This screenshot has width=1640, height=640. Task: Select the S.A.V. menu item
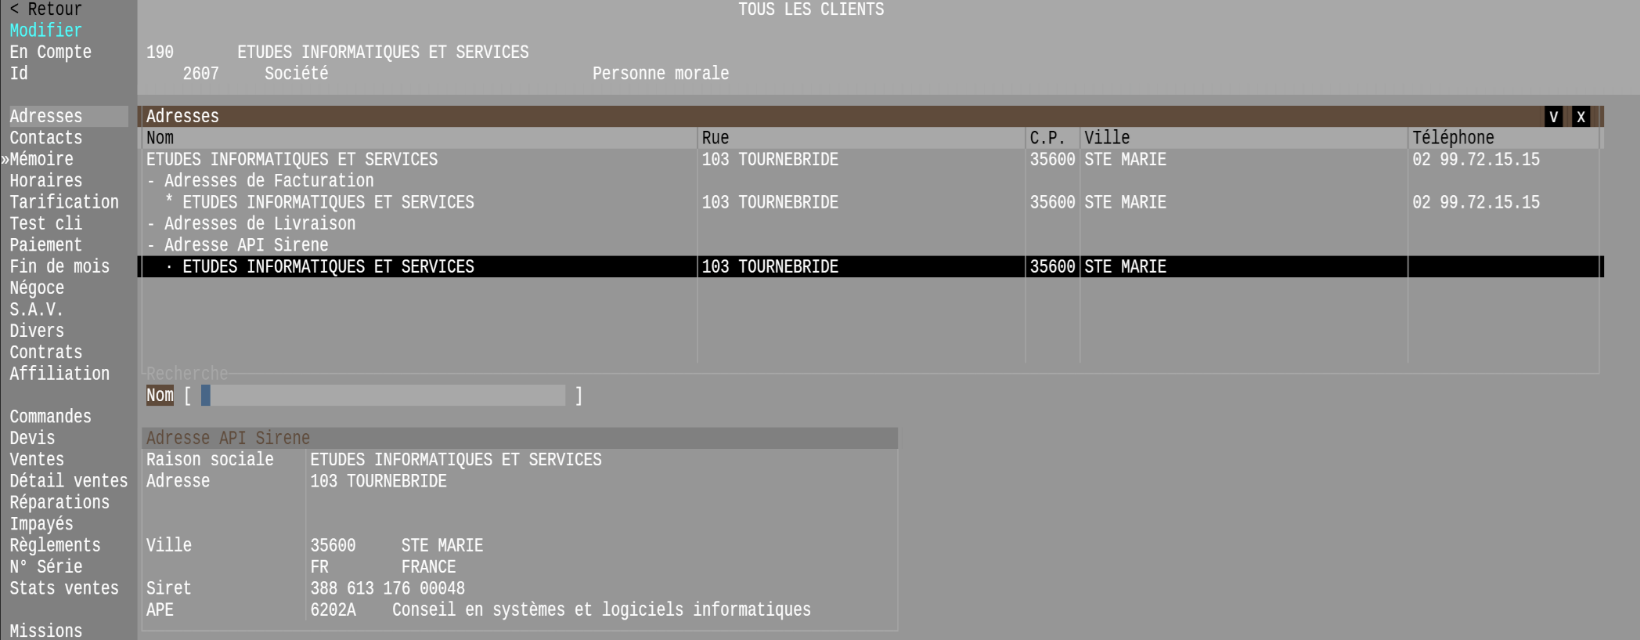click(x=36, y=309)
